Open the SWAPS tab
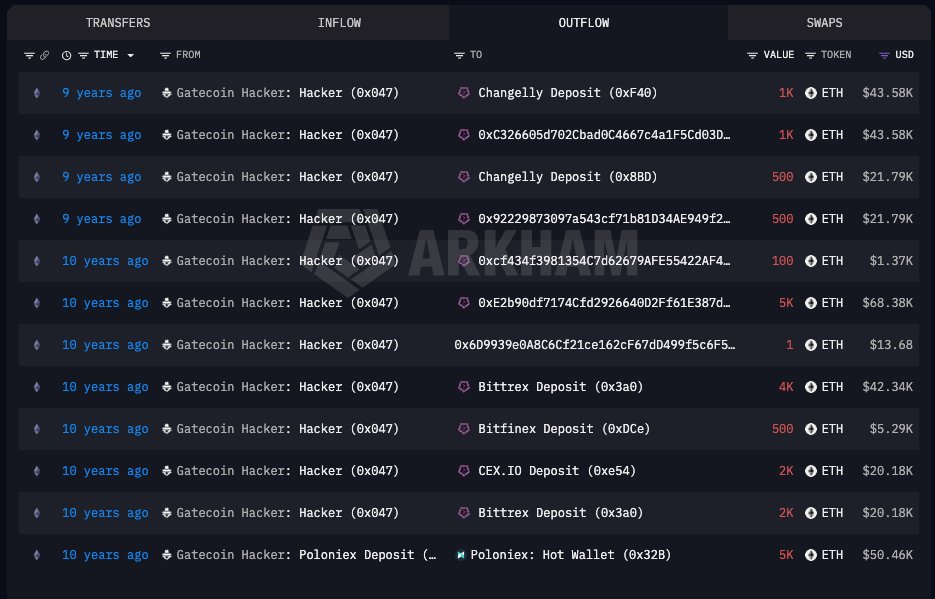The image size is (935, 599). pyautogui.click(x=824, y=23)
